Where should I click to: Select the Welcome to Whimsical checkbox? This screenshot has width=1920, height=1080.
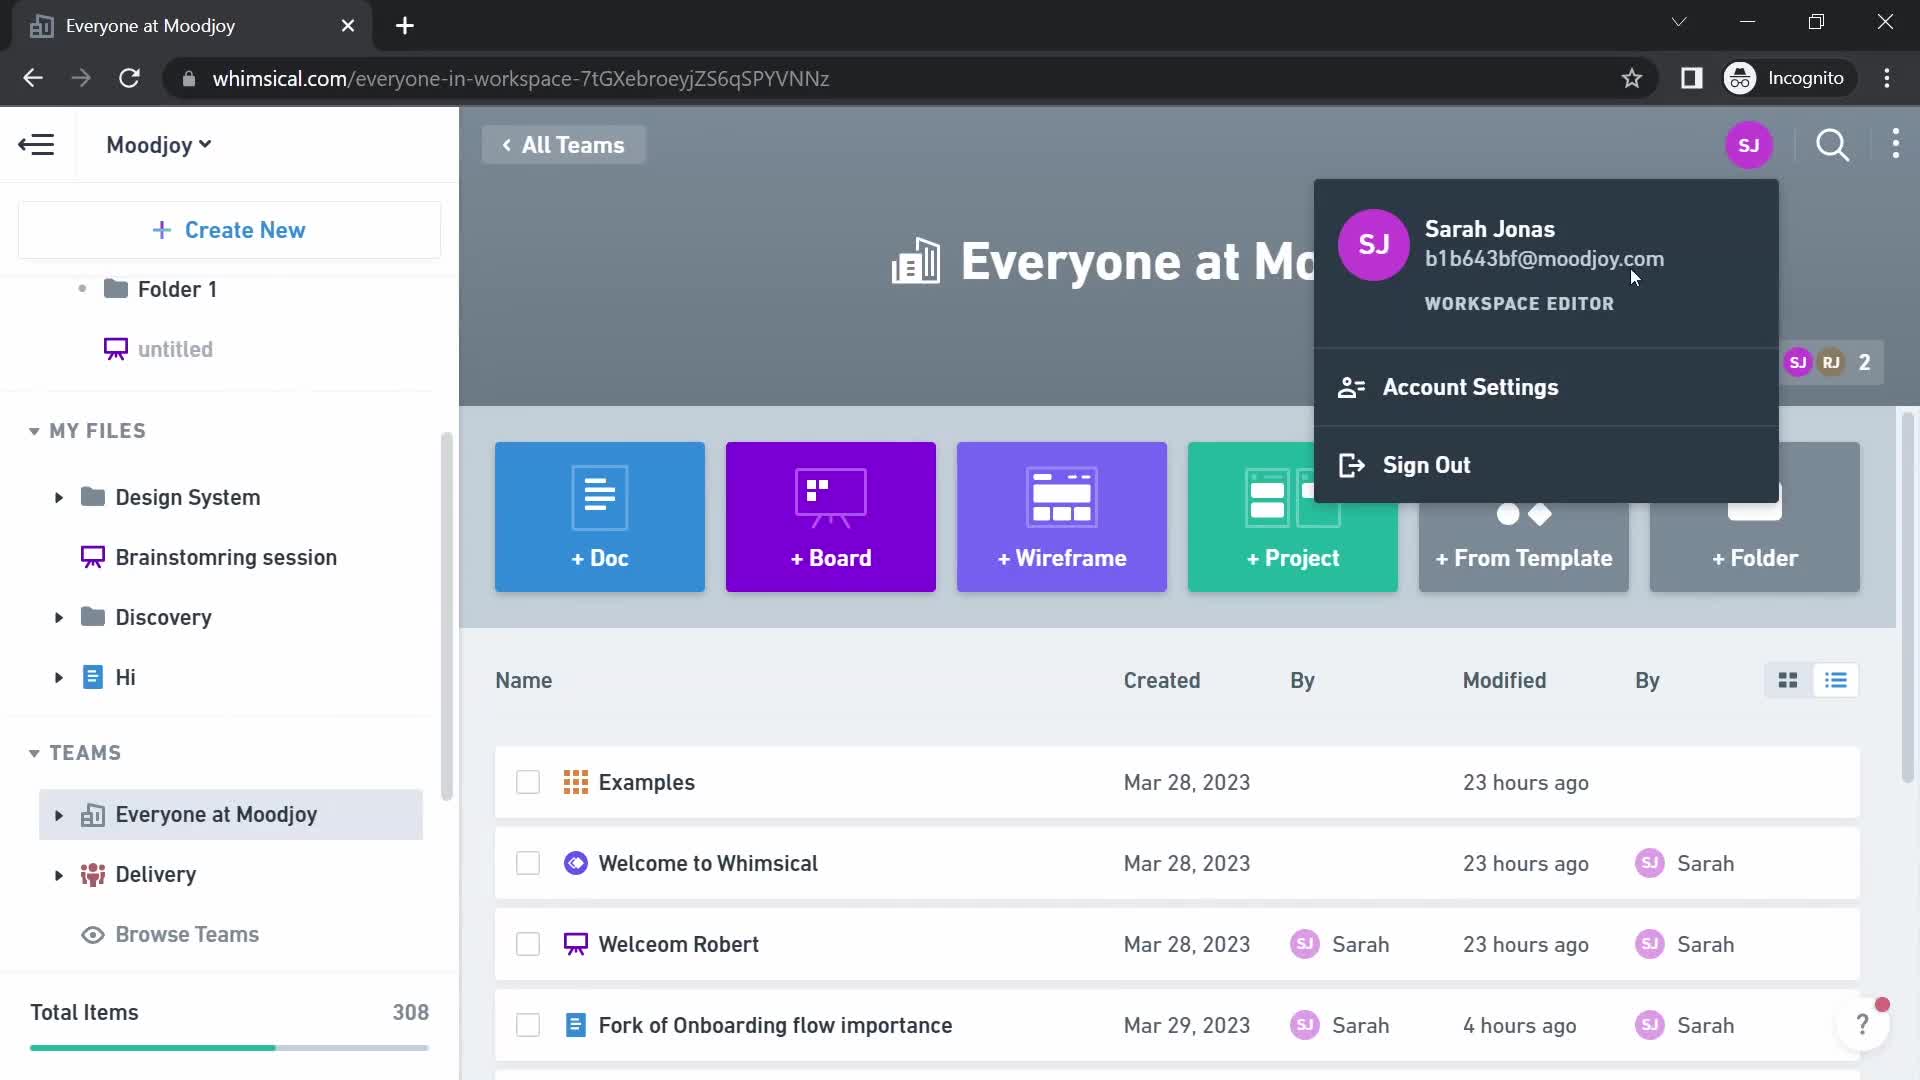point(528,863)
